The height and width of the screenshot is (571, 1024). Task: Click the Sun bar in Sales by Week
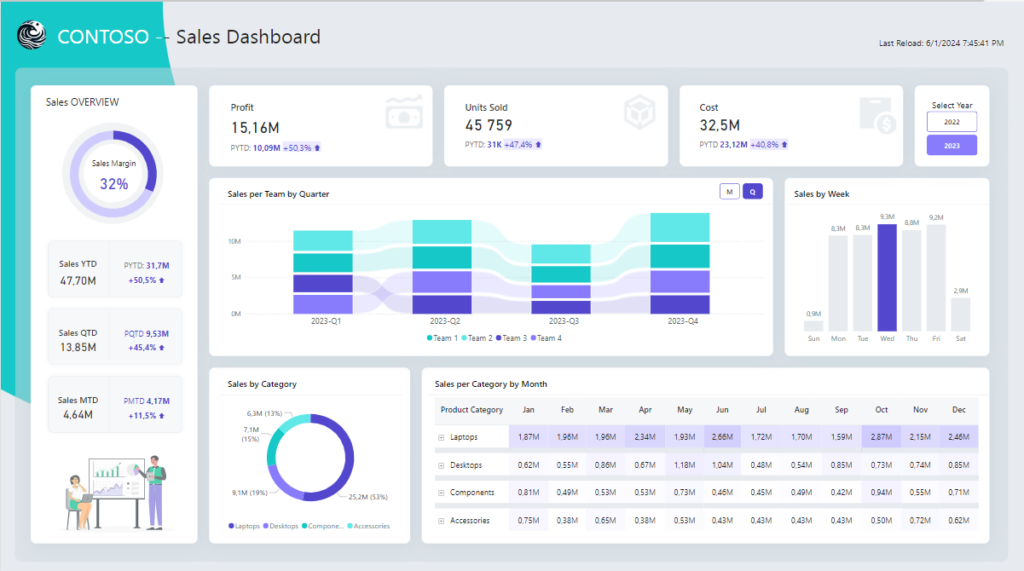point(814,326)
